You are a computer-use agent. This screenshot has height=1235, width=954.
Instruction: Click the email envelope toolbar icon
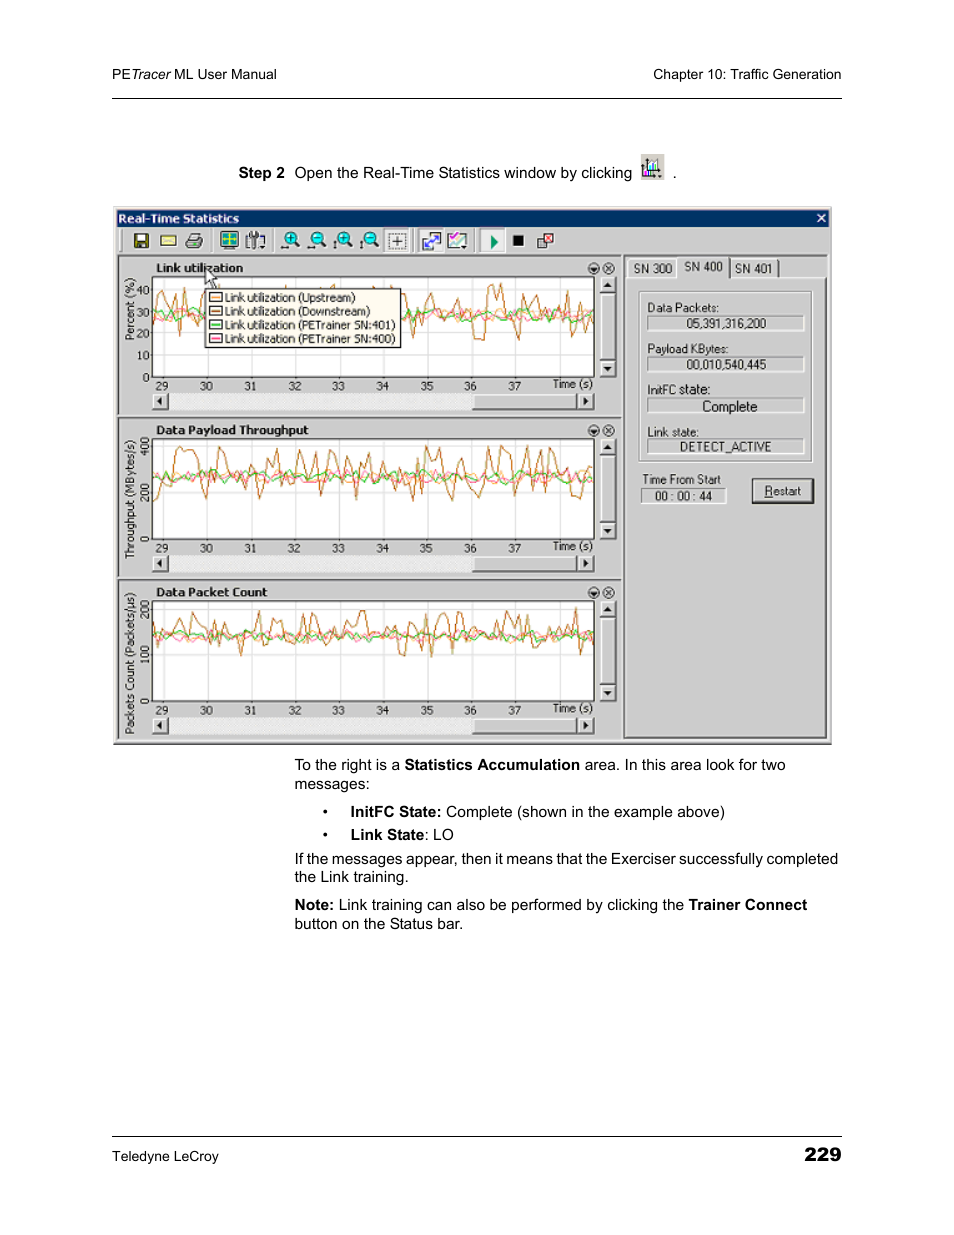[168, 241]
